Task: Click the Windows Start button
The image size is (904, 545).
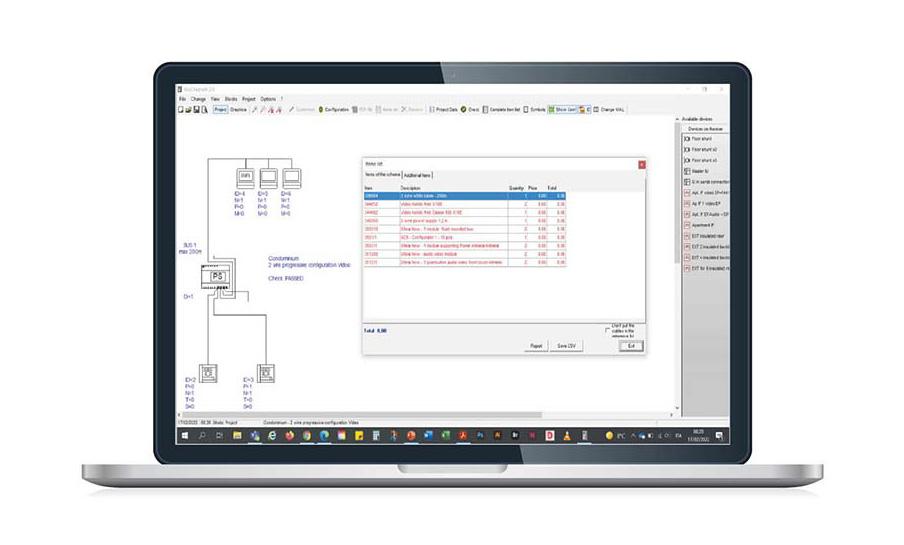Action: click(185, 435)
